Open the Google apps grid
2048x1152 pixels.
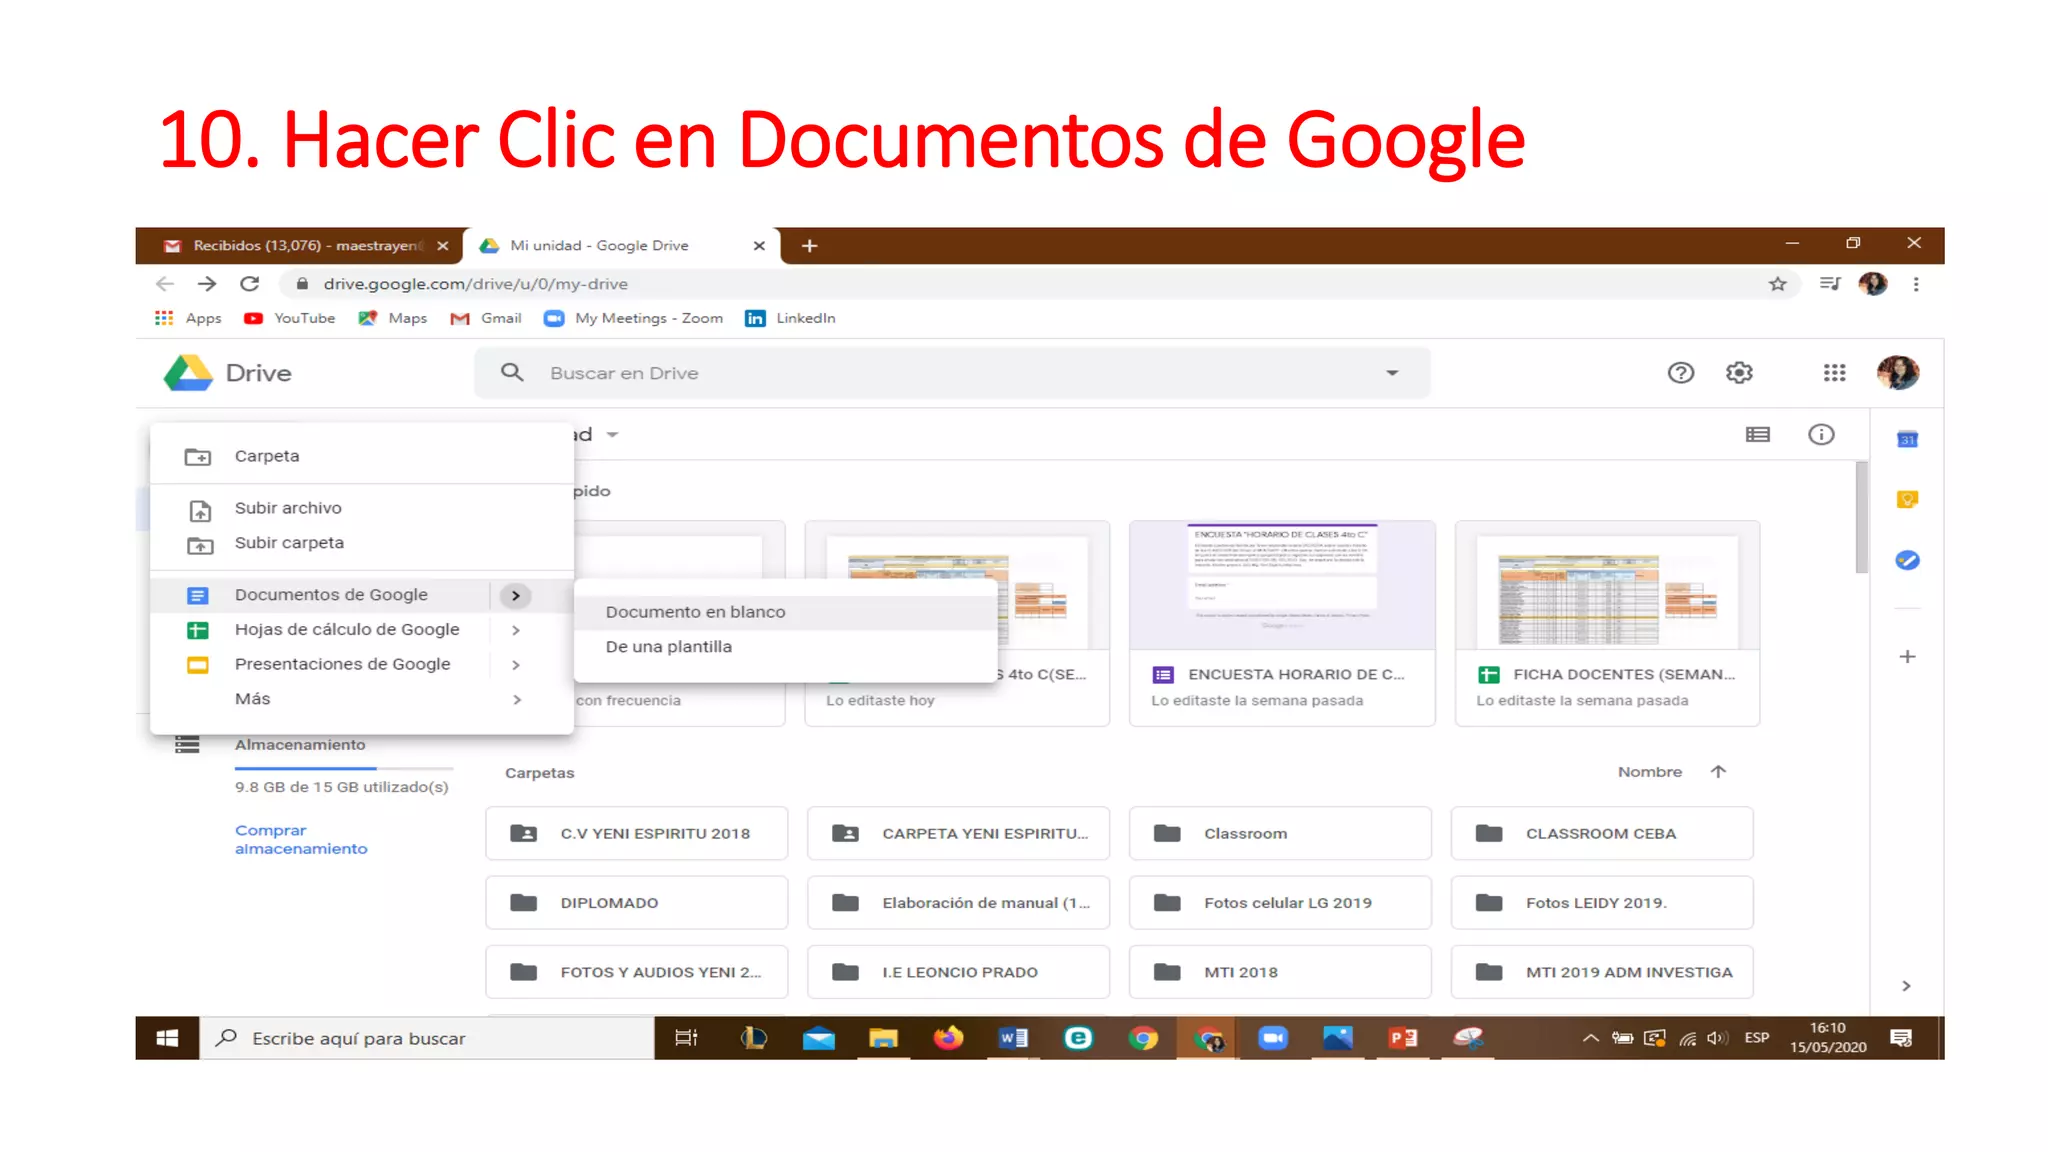pyautogui.click(x=1834, y=373)
